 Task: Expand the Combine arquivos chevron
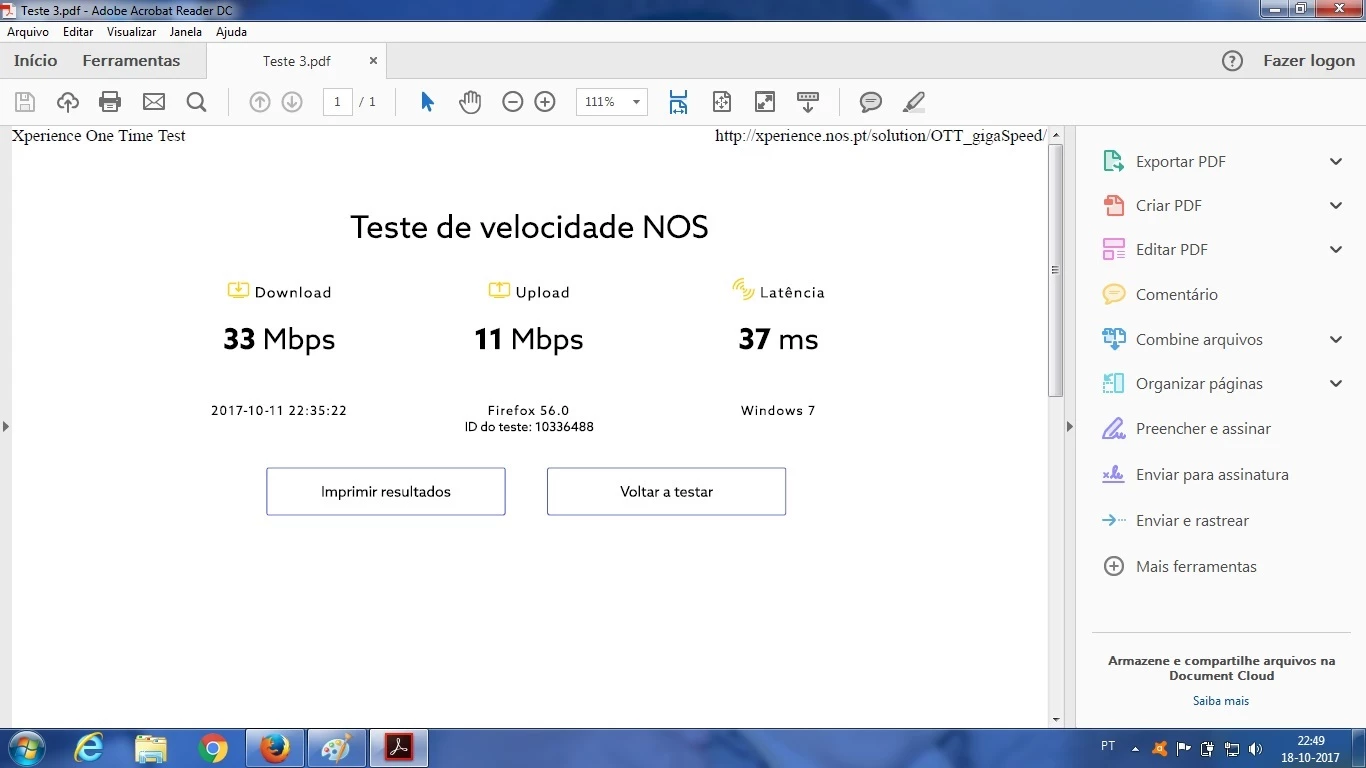(x=1336, y=340)
